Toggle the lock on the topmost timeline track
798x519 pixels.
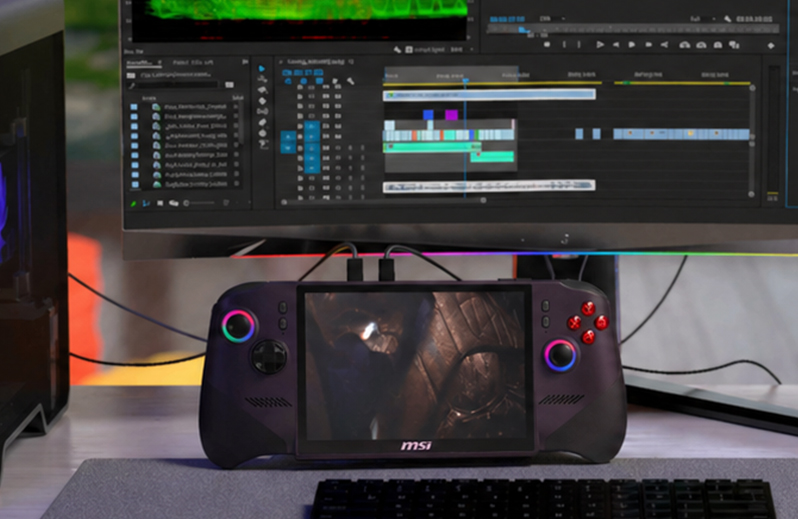pos(300,87)
